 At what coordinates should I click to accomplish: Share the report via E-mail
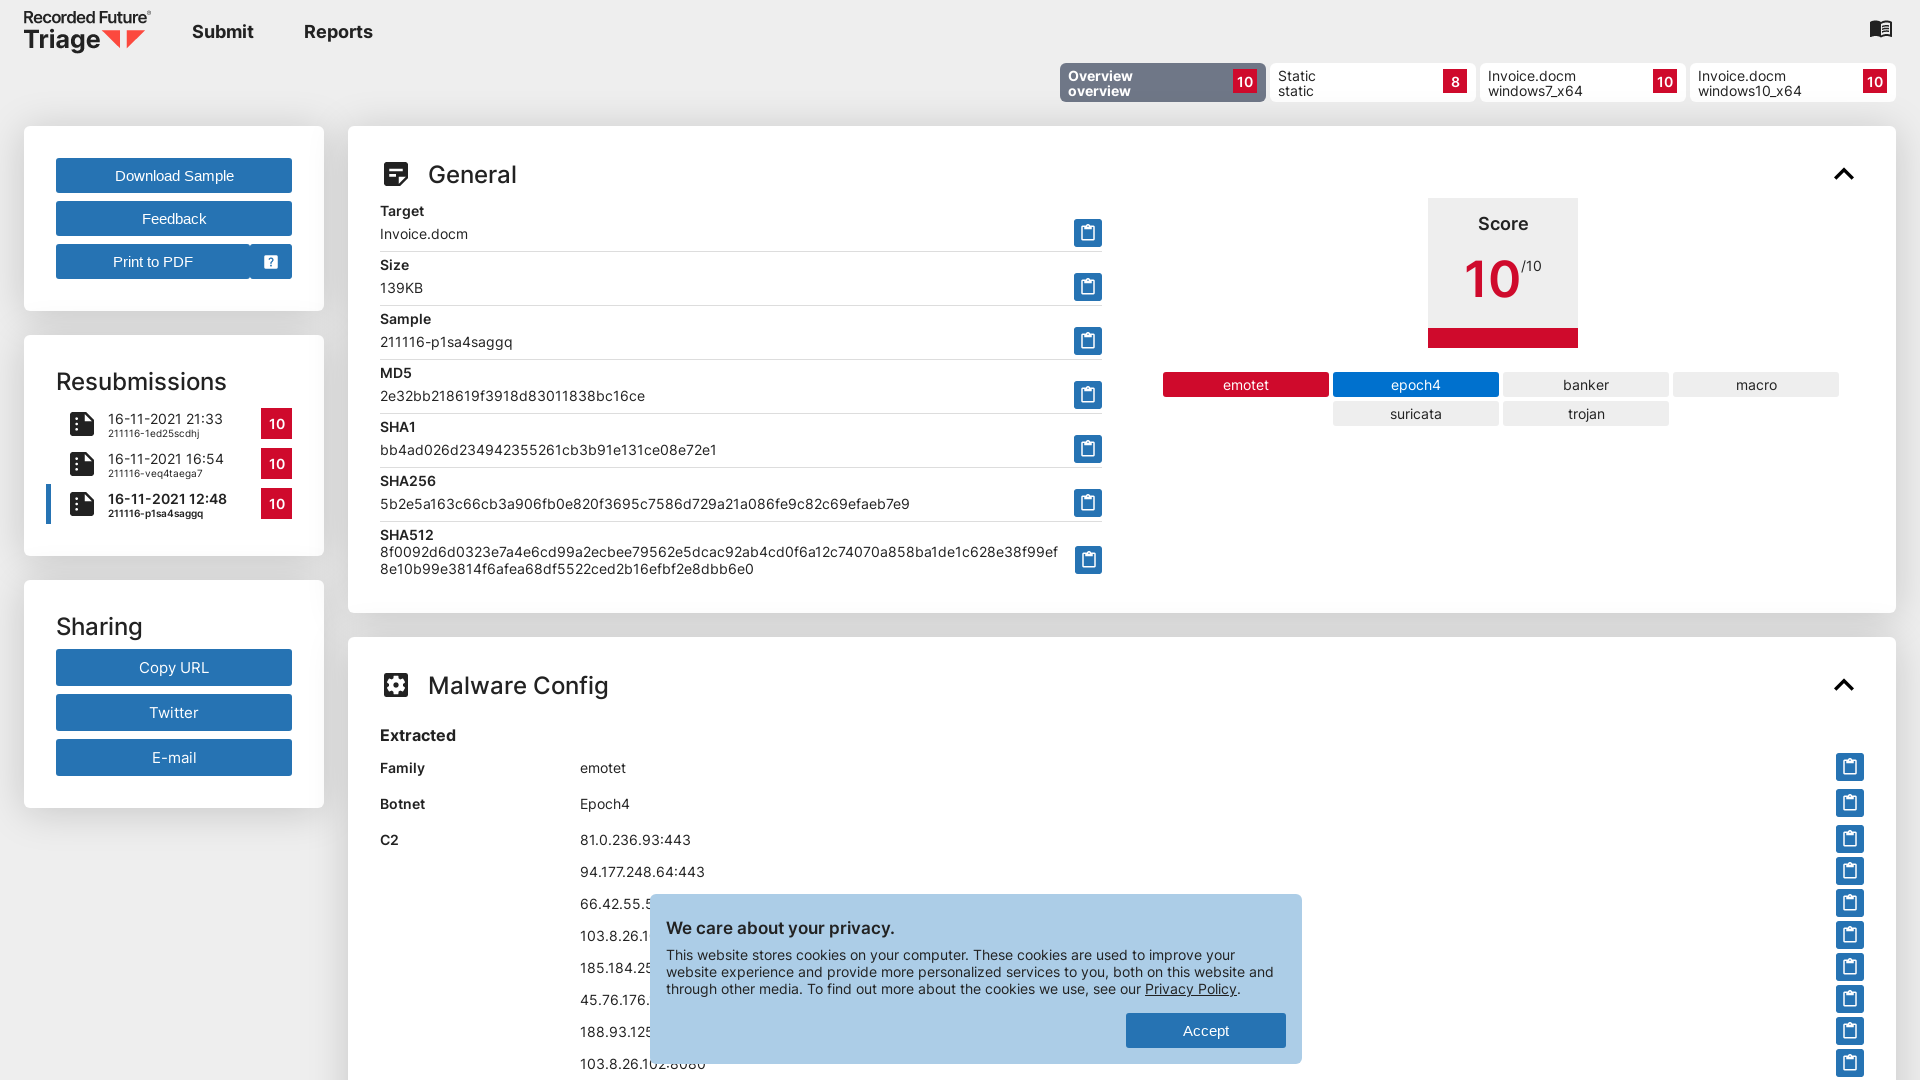click(x=174, y=758)
